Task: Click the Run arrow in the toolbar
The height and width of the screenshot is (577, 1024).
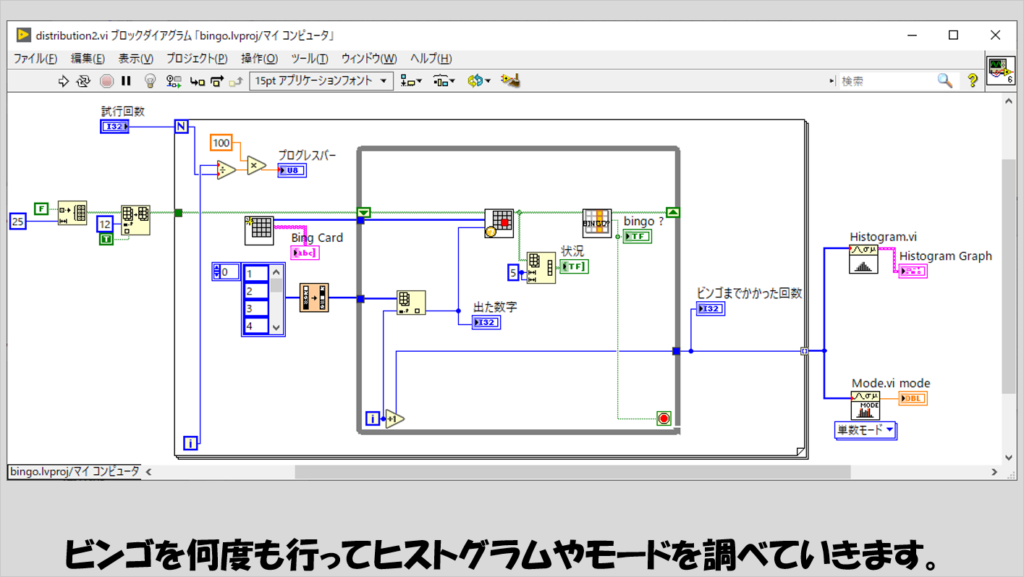Action: pyautogui.click(x=64, y=81)
